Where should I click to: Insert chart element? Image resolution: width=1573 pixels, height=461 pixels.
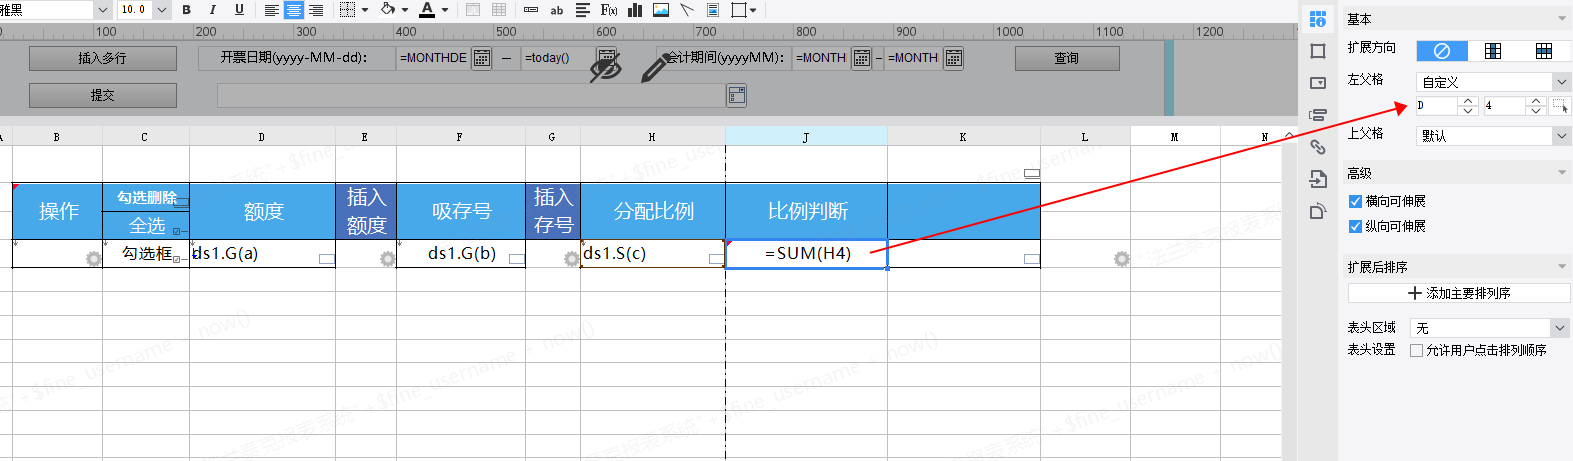pyautogui.click(x=635, y=10)
